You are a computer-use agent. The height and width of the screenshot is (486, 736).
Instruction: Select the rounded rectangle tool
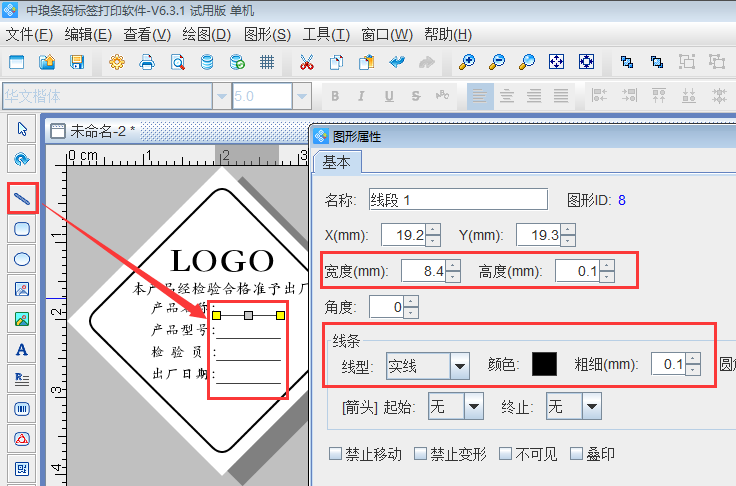pyautogui.click(x=22, y=228)
